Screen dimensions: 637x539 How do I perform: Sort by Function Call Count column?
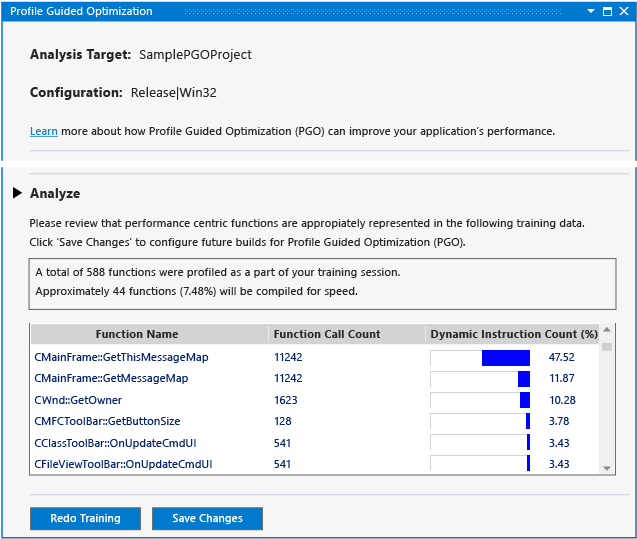click(327, 334)
